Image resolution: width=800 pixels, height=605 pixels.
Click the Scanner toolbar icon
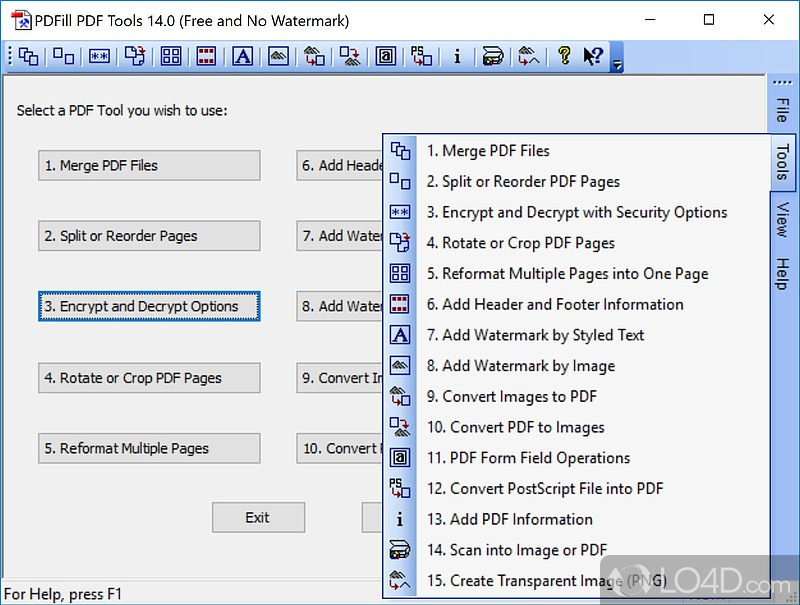pyautogui.click(x=493, y=56)
